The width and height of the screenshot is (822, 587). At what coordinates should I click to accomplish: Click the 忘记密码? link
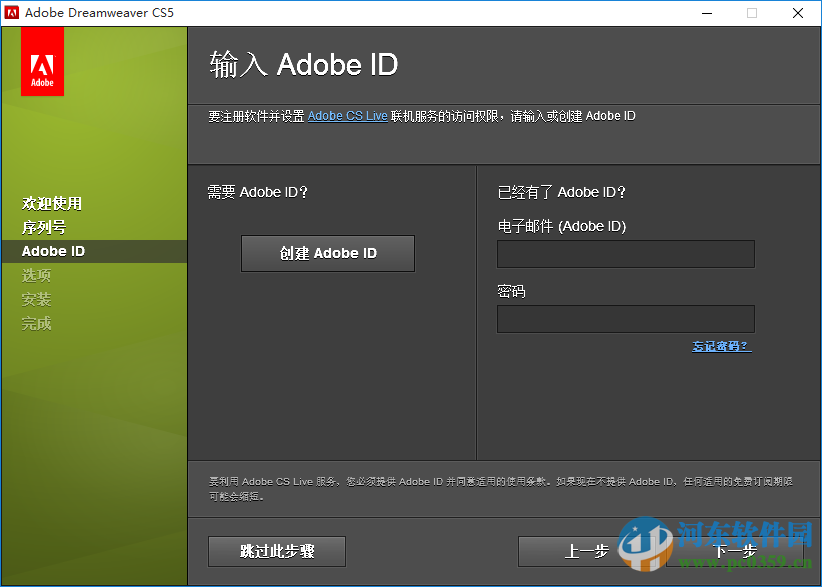click(x=721, y=345)
